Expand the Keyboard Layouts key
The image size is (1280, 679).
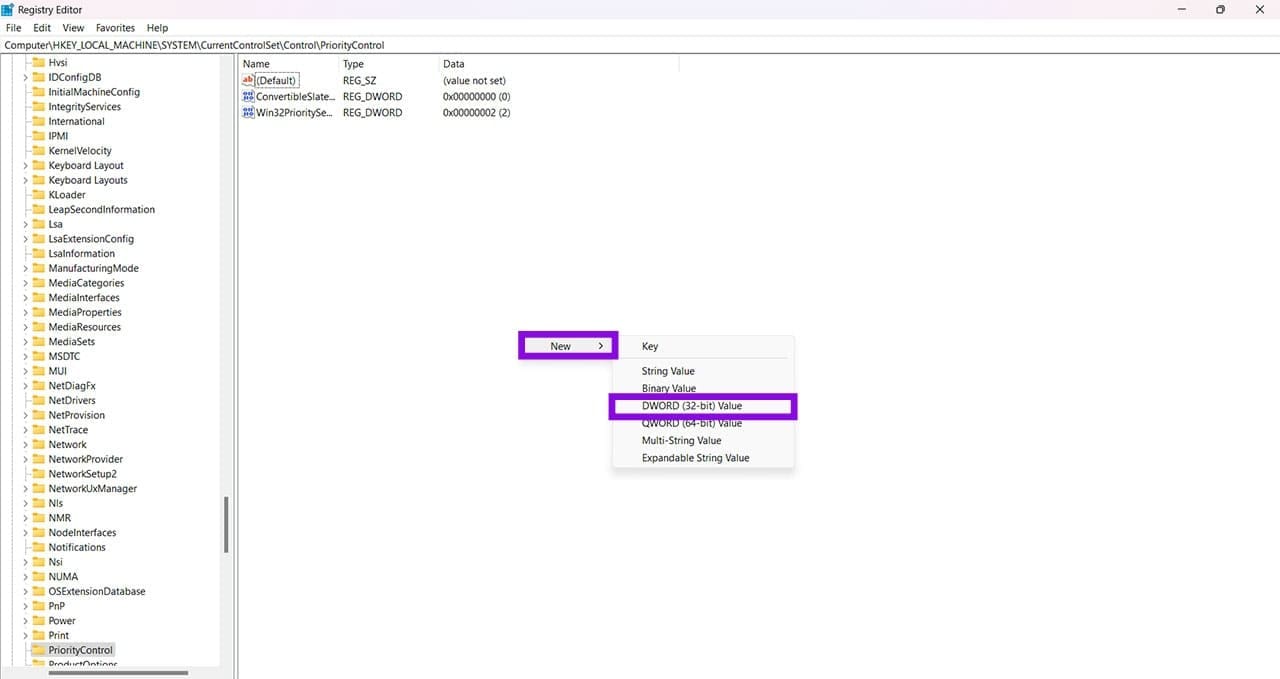click(25, 180)
